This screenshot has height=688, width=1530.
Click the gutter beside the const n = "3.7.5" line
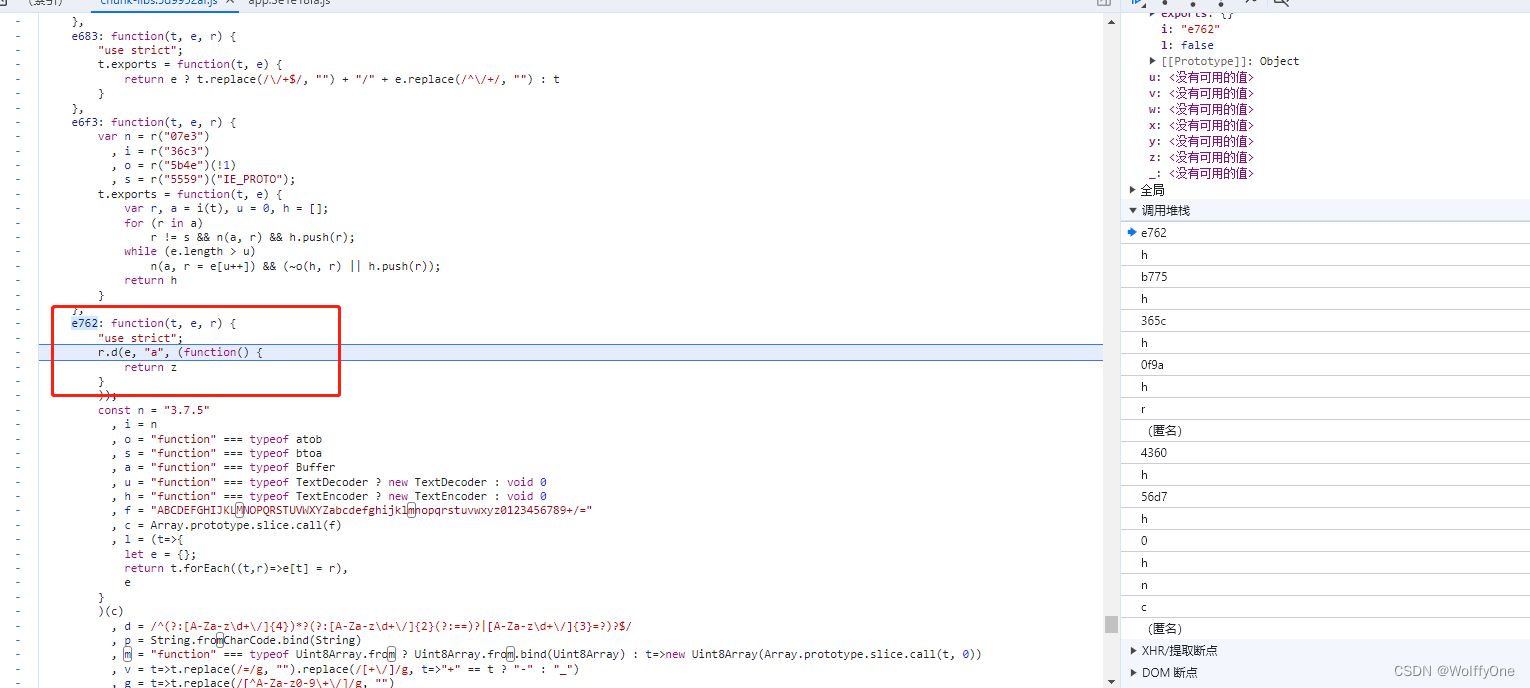coord(18,410)
